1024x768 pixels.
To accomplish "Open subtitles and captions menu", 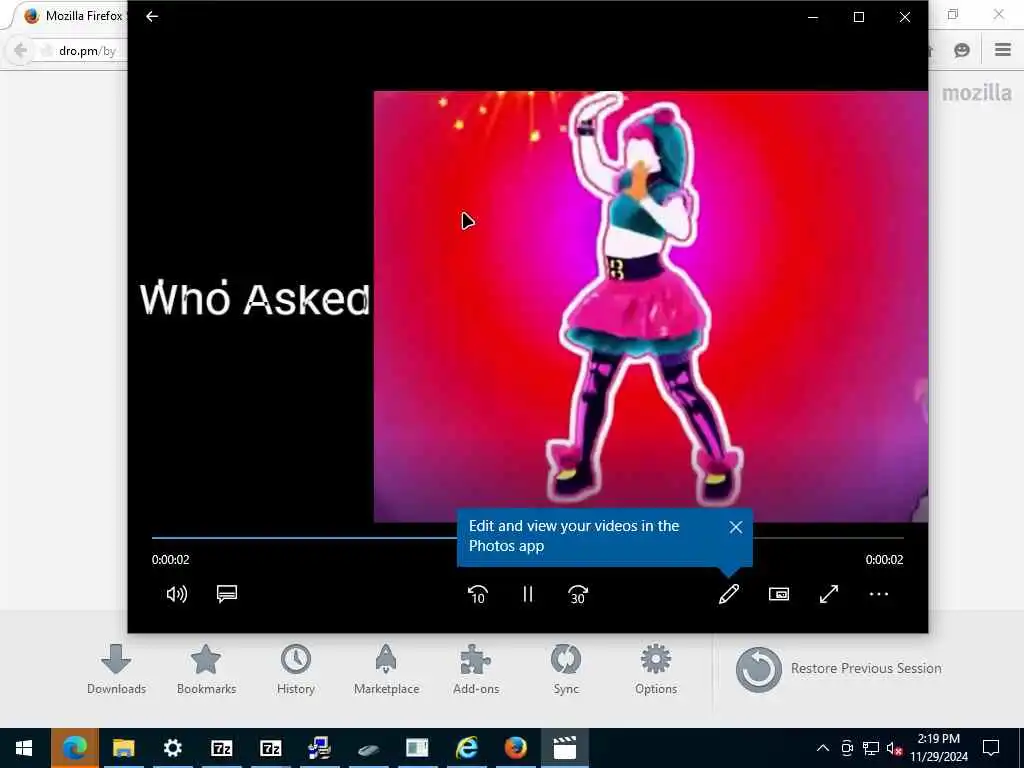I will (227, 594).
